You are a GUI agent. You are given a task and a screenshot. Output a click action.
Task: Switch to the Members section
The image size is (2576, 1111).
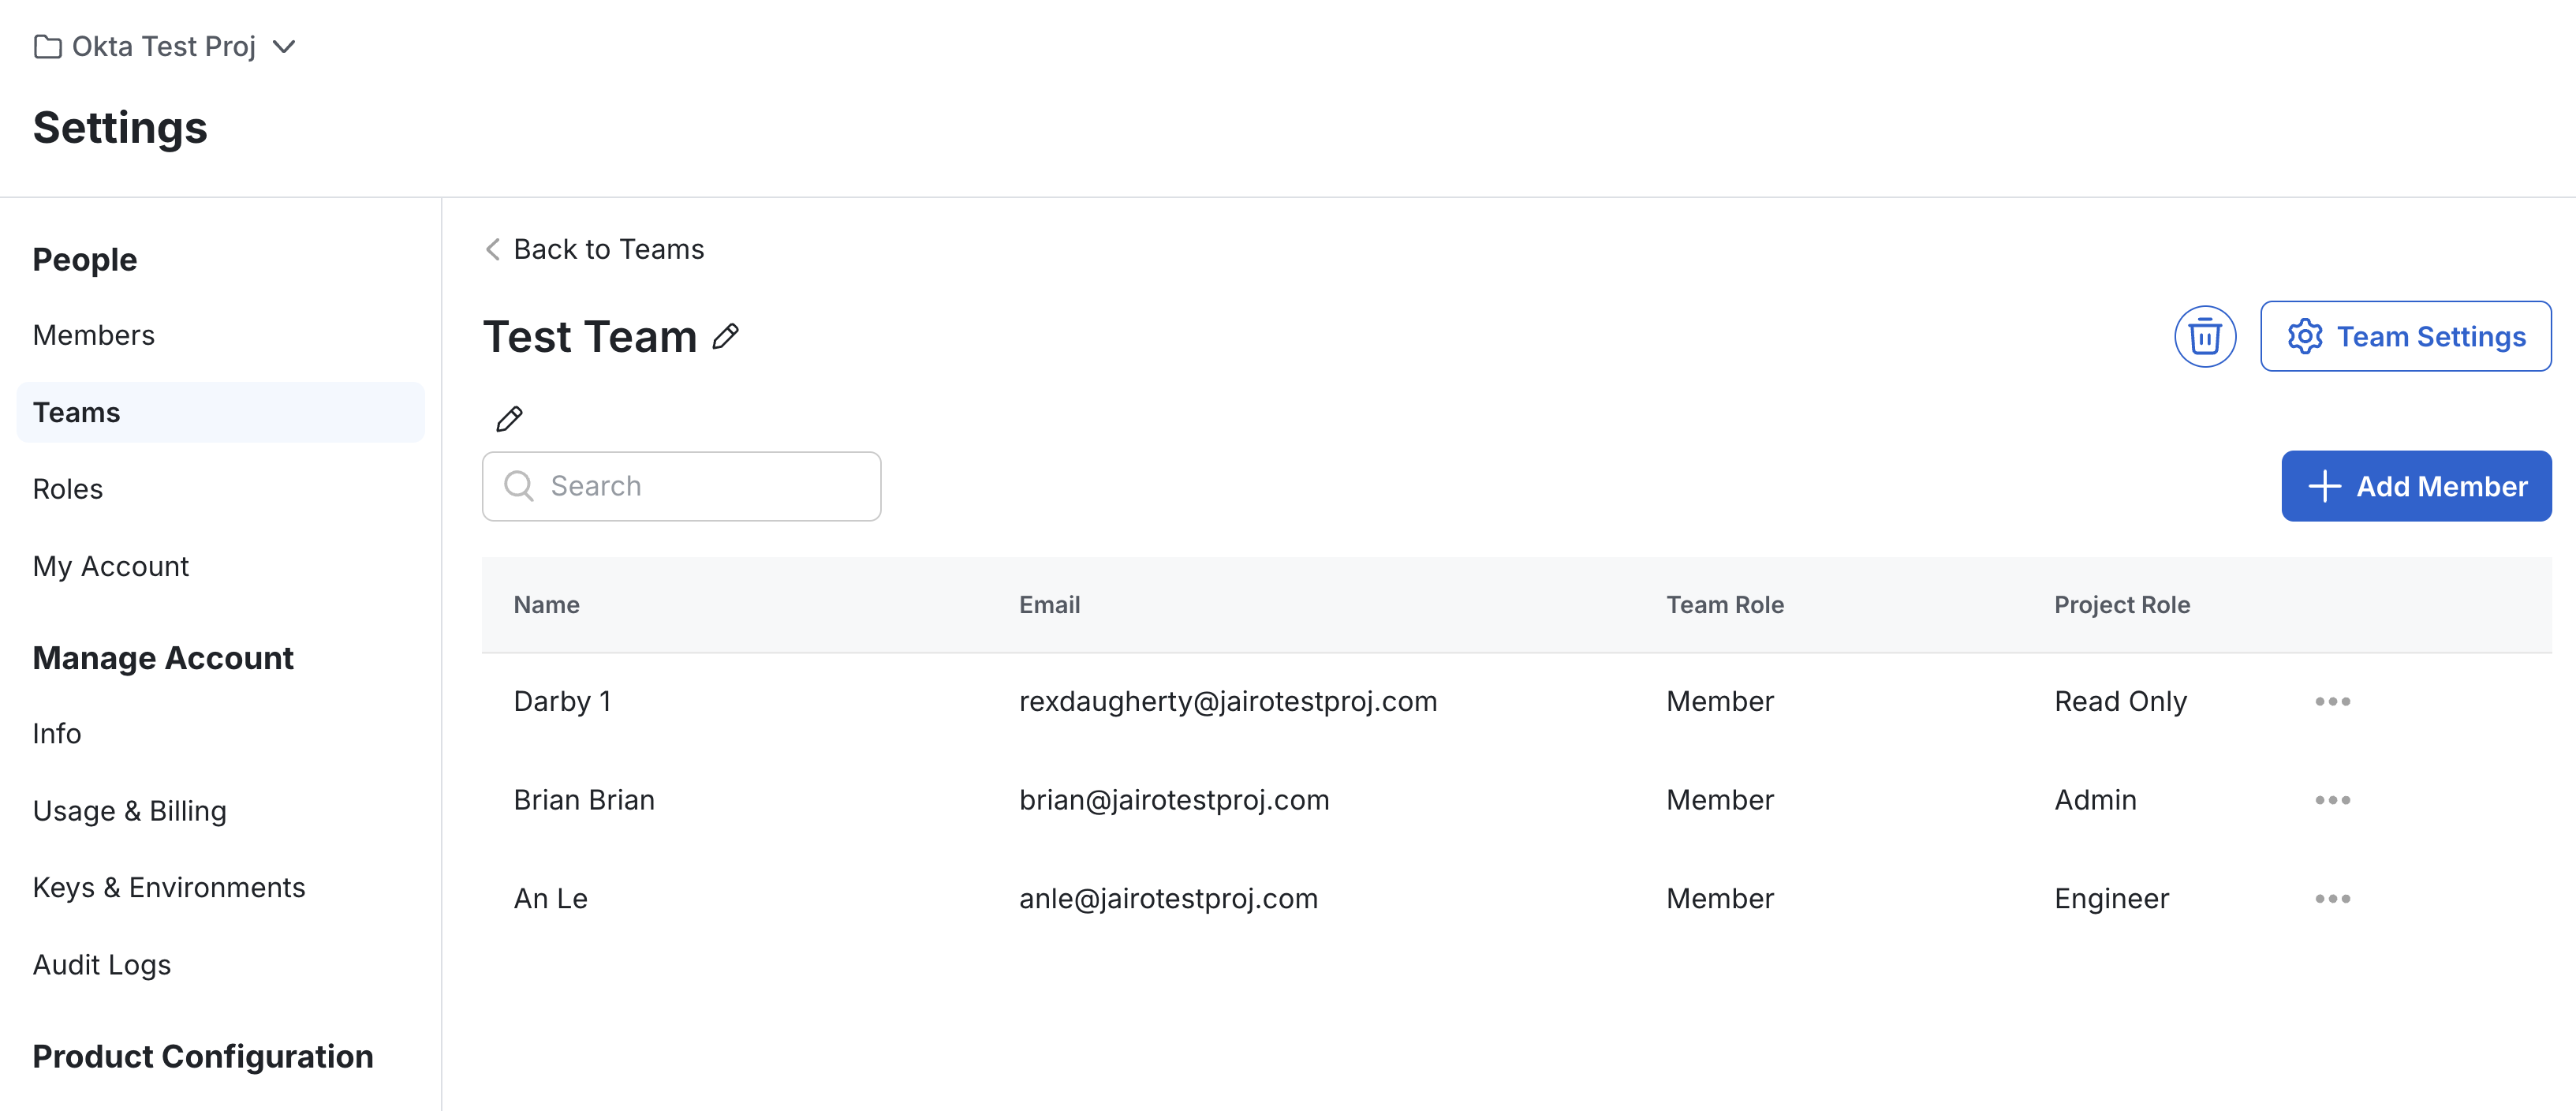(93, 335)
